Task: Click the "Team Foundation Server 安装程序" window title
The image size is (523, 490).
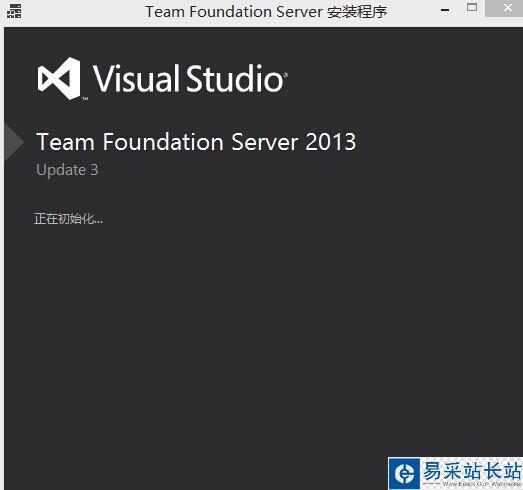Action: pyautogui.click(x=266, y=12)
